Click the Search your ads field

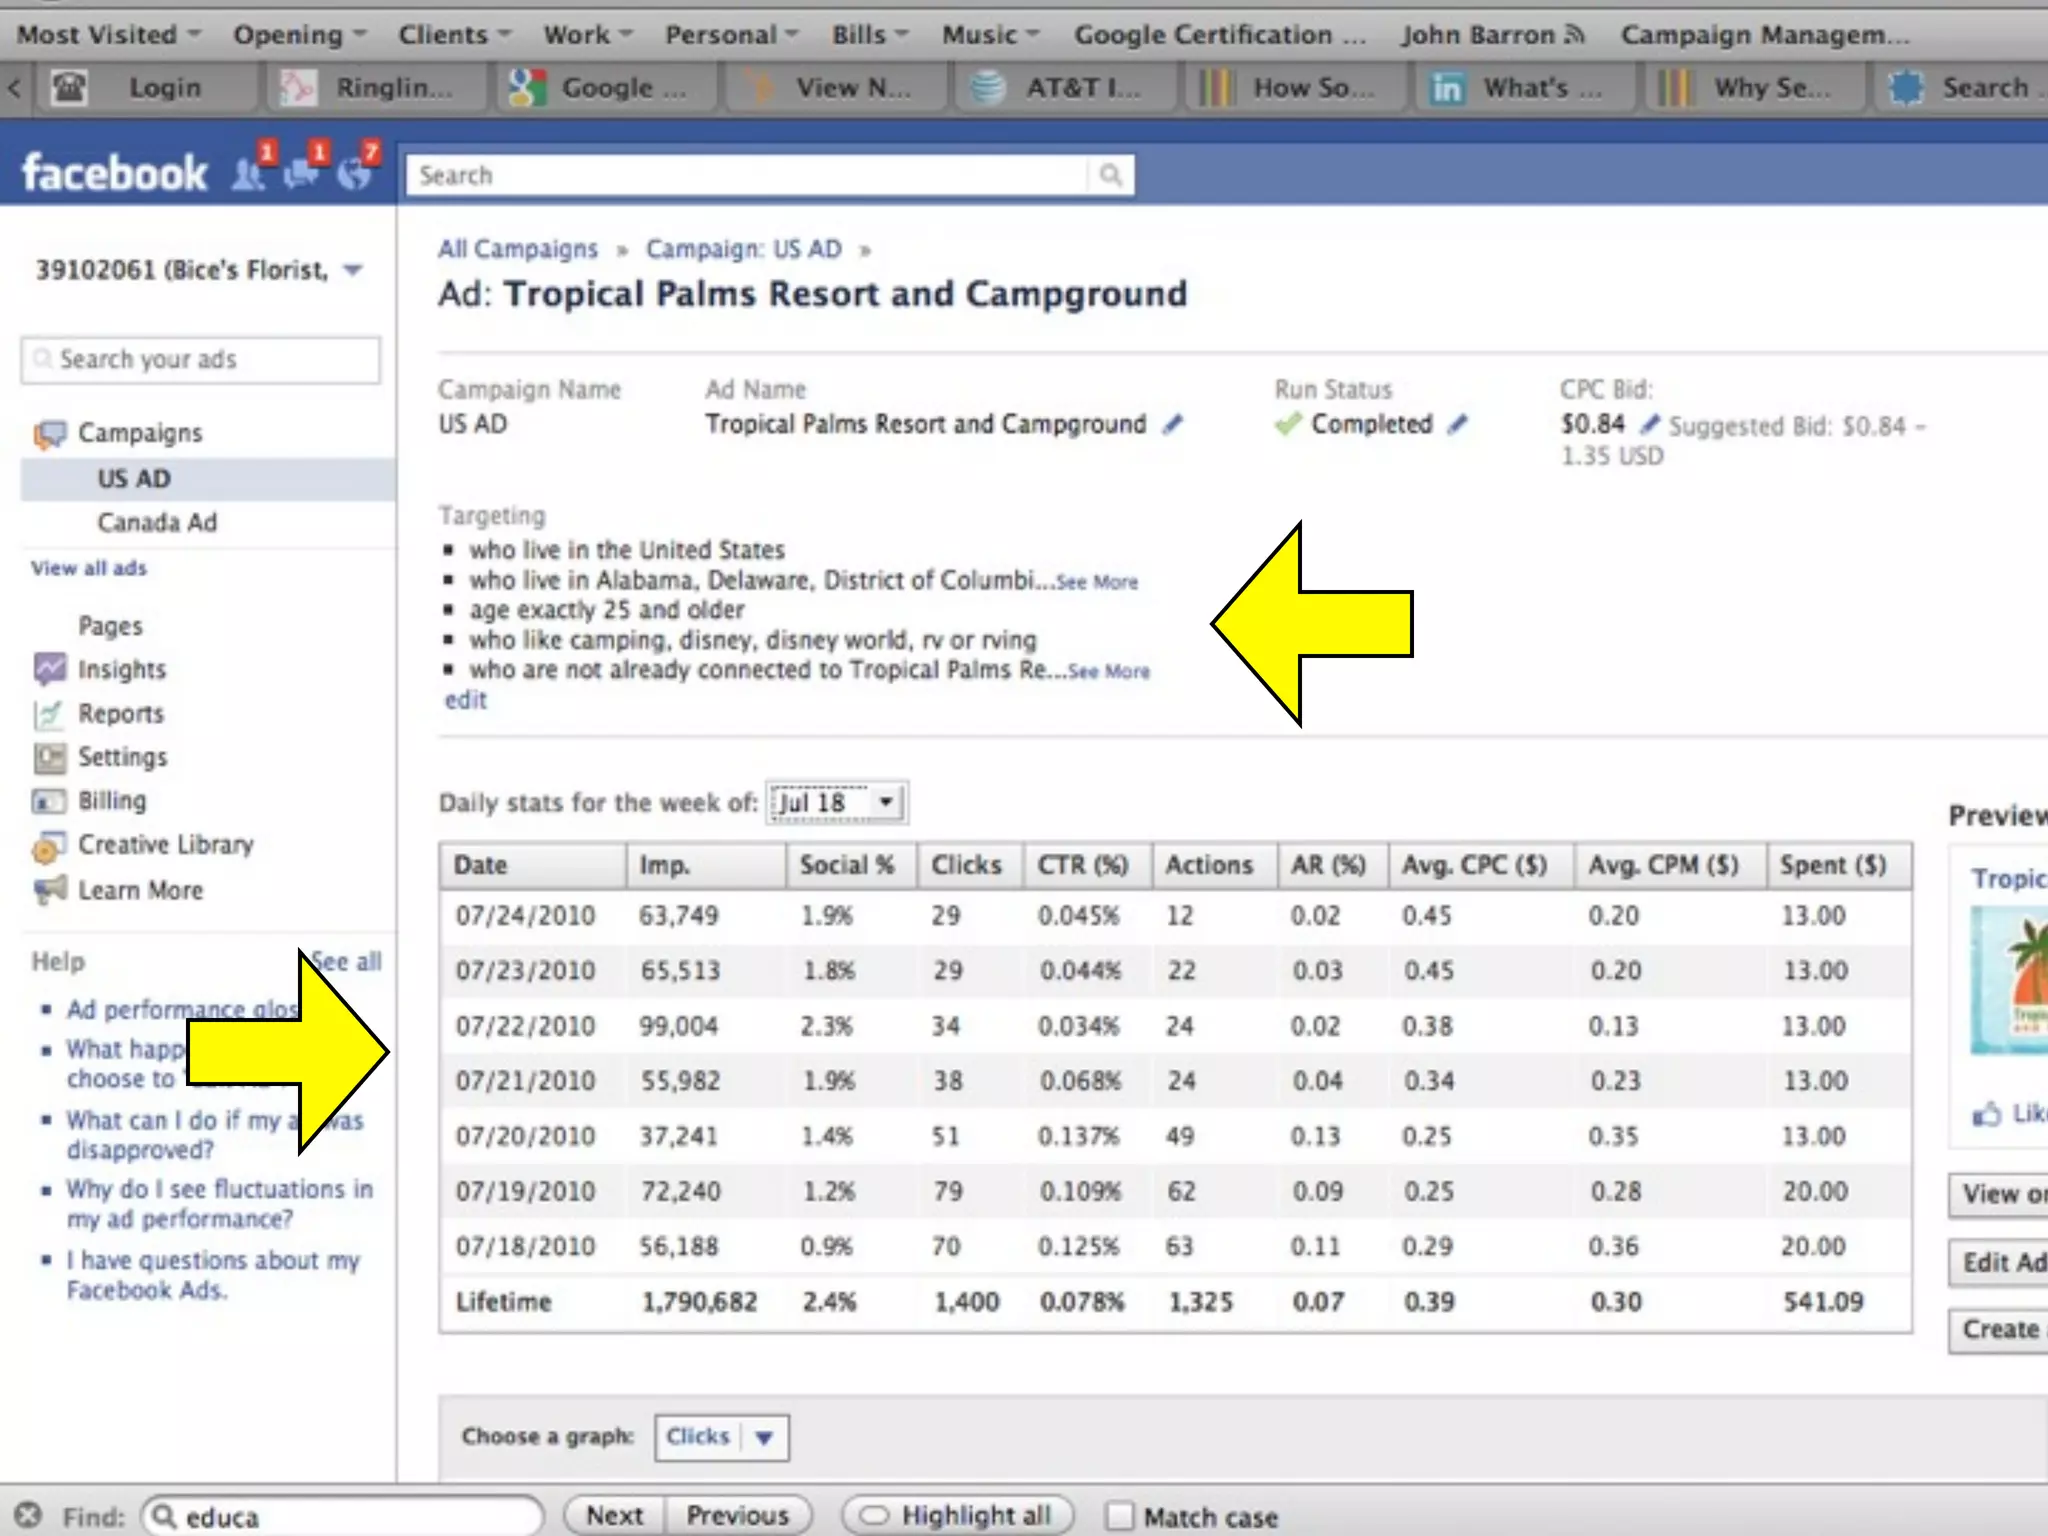(x=200, y=360)
